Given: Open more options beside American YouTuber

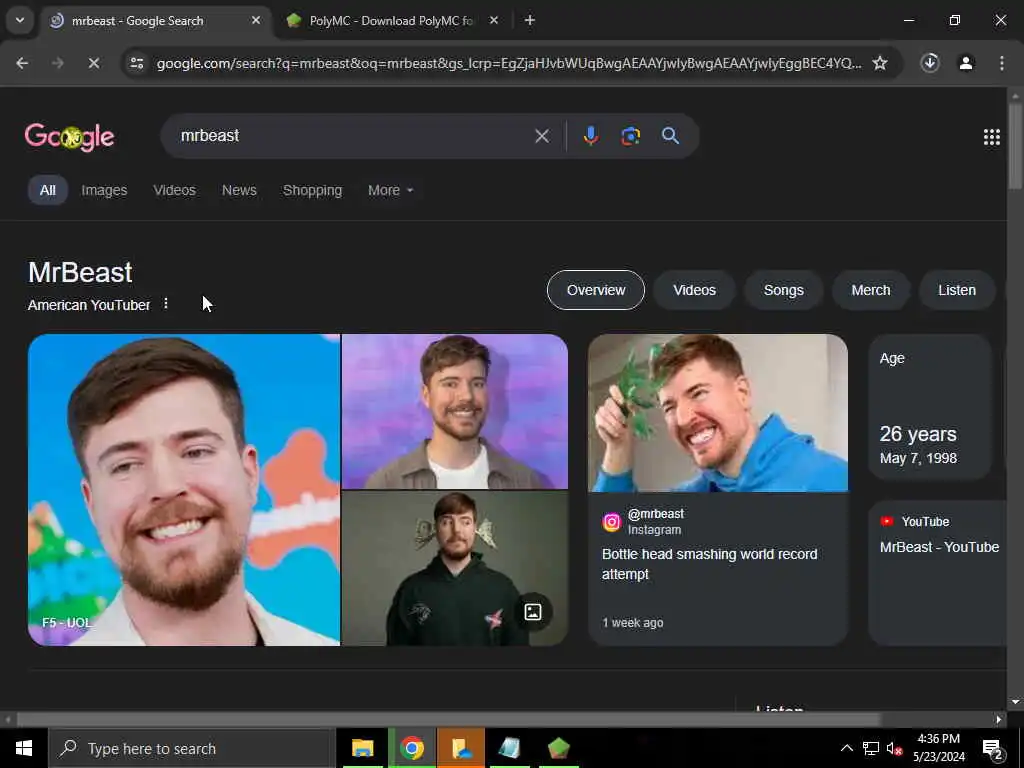Looking at the screenshot, I should (x=166, y=304).
